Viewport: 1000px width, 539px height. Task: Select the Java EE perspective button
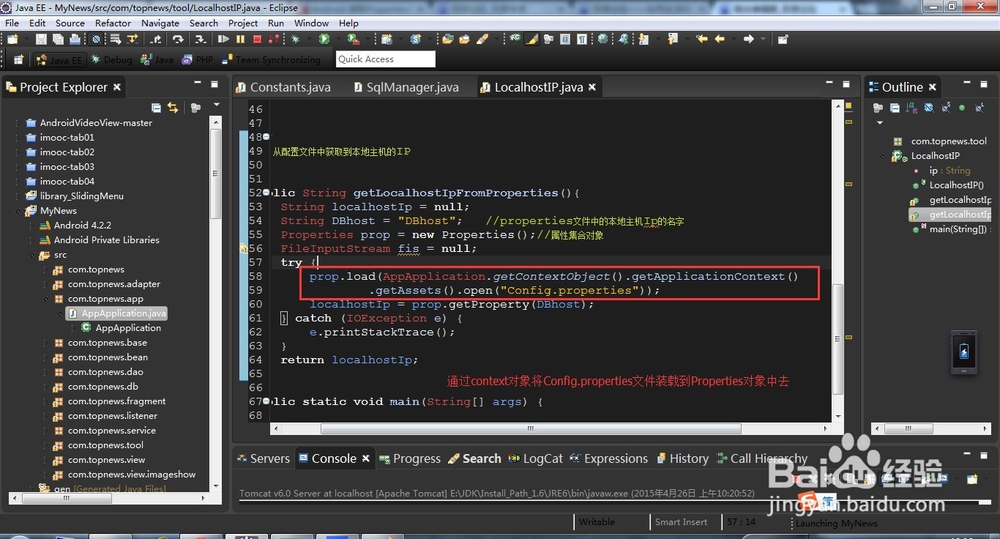pyautogui.click(x=59, y=59)
